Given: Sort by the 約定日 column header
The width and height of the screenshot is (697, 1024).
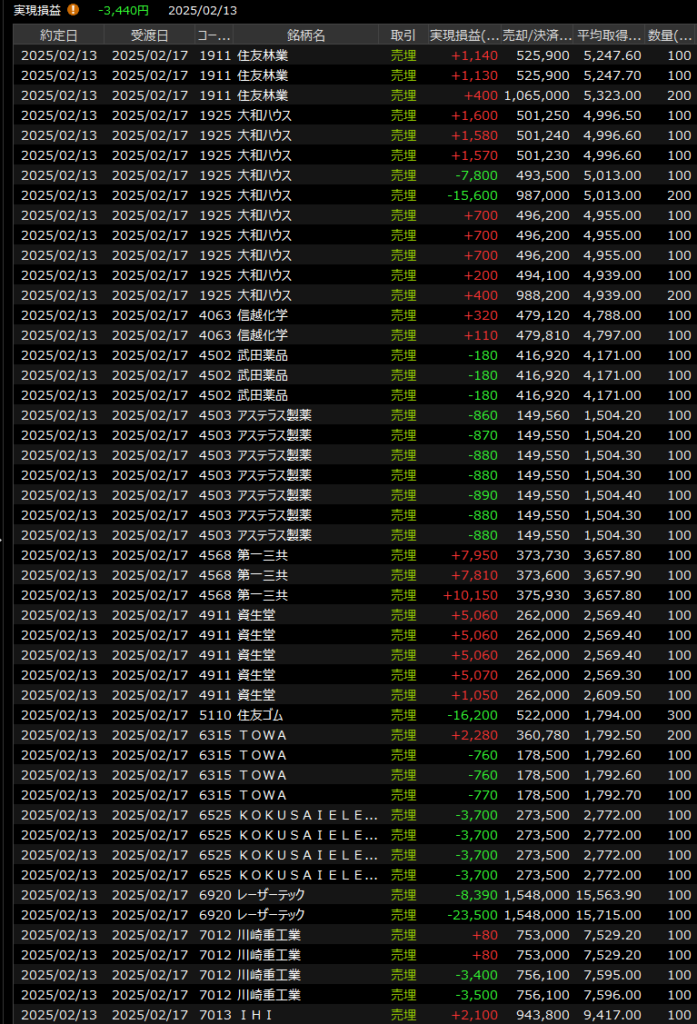Looking at the screenshot, I should coord(58,35).
